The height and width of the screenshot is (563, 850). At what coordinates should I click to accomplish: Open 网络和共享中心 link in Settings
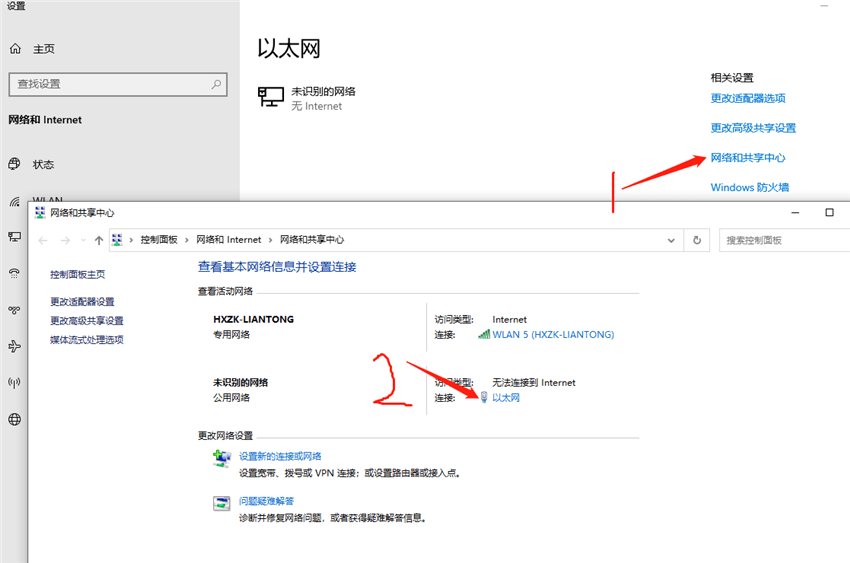click(x=748, y=158)
